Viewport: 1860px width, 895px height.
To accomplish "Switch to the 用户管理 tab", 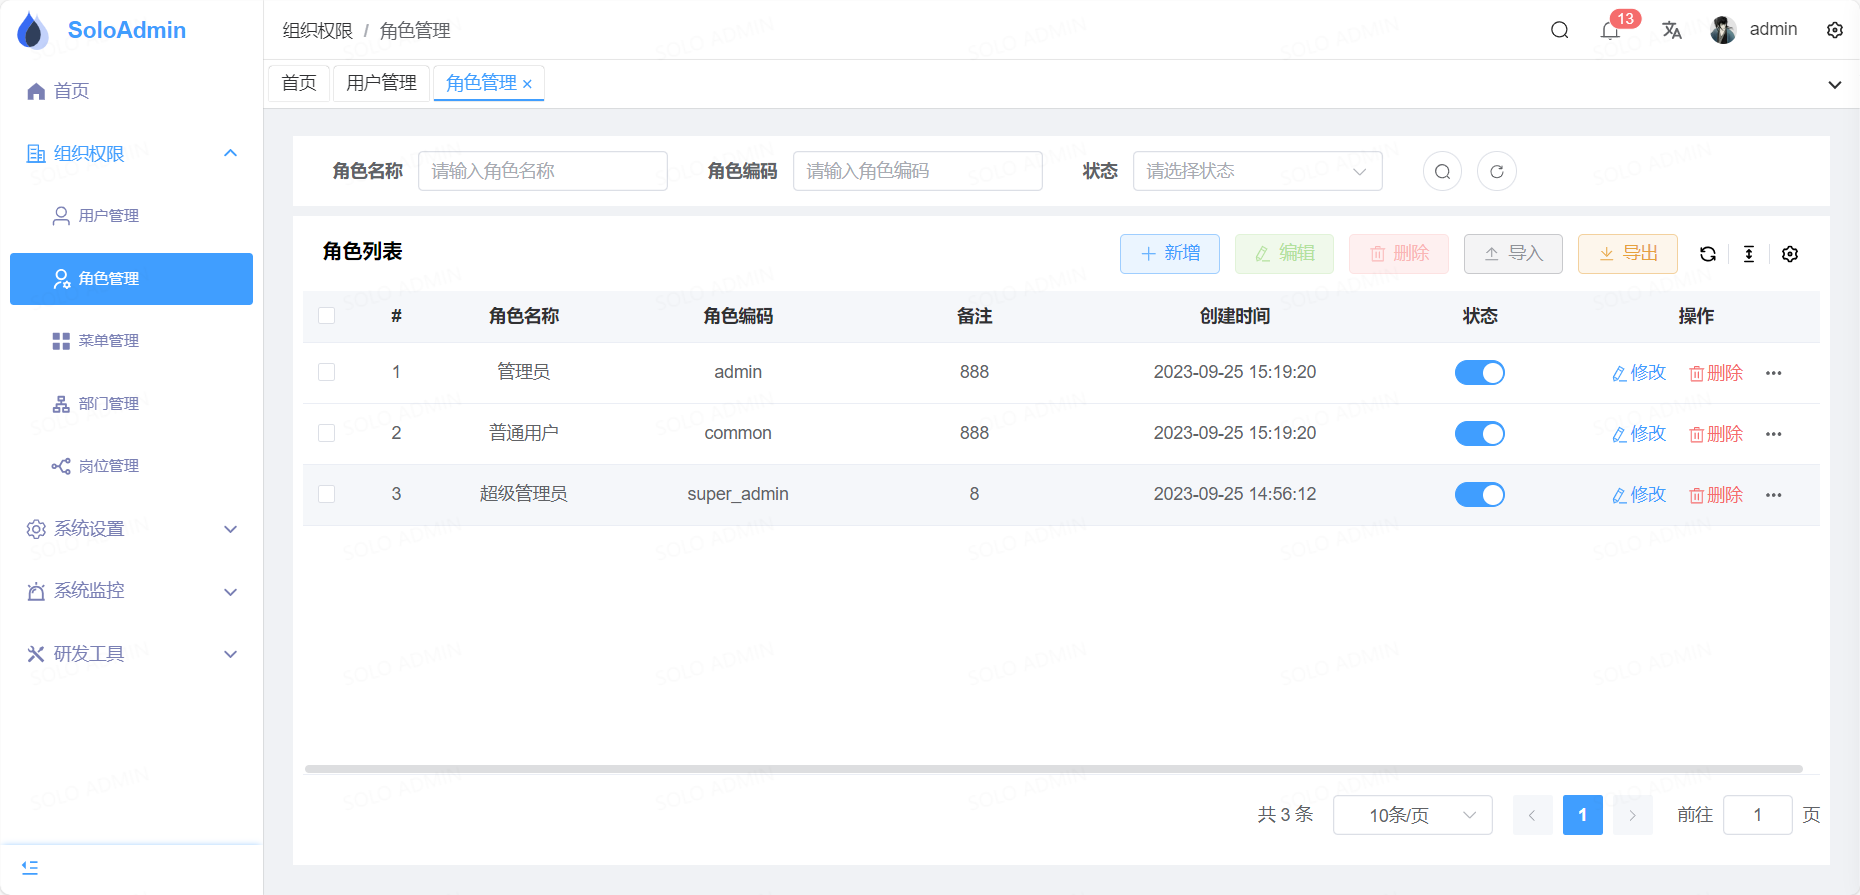I will pyautogui.click(x=381, y=83).
